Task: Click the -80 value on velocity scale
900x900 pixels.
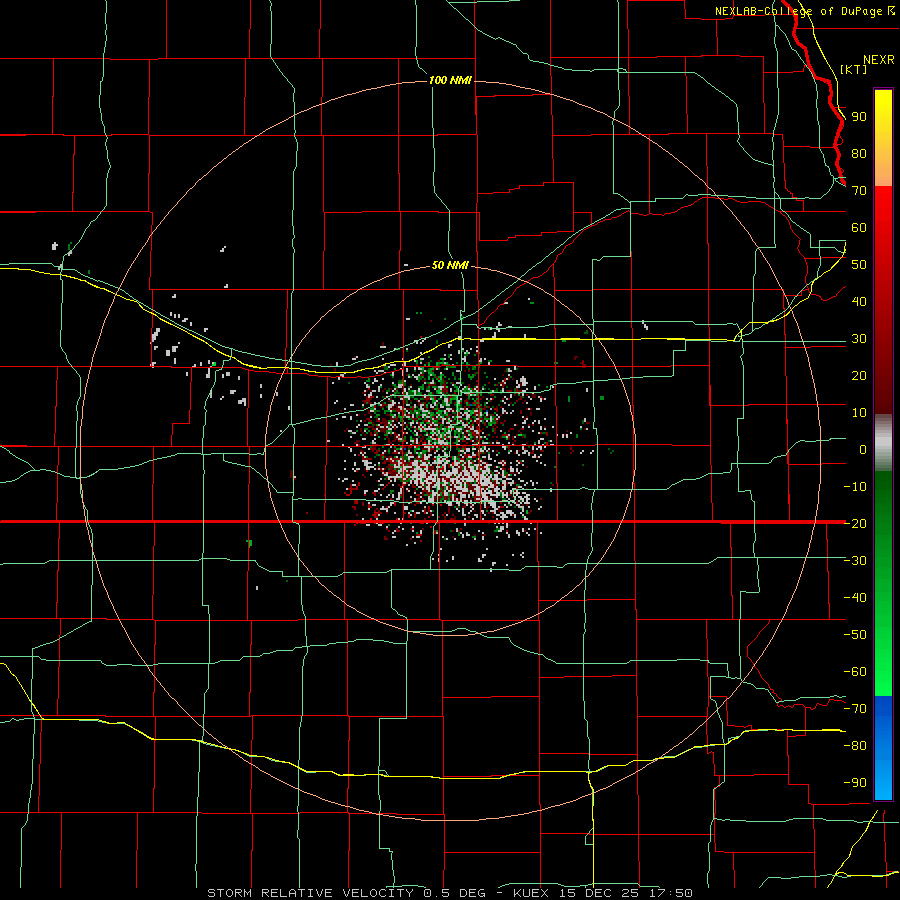Action: point(855,746)
